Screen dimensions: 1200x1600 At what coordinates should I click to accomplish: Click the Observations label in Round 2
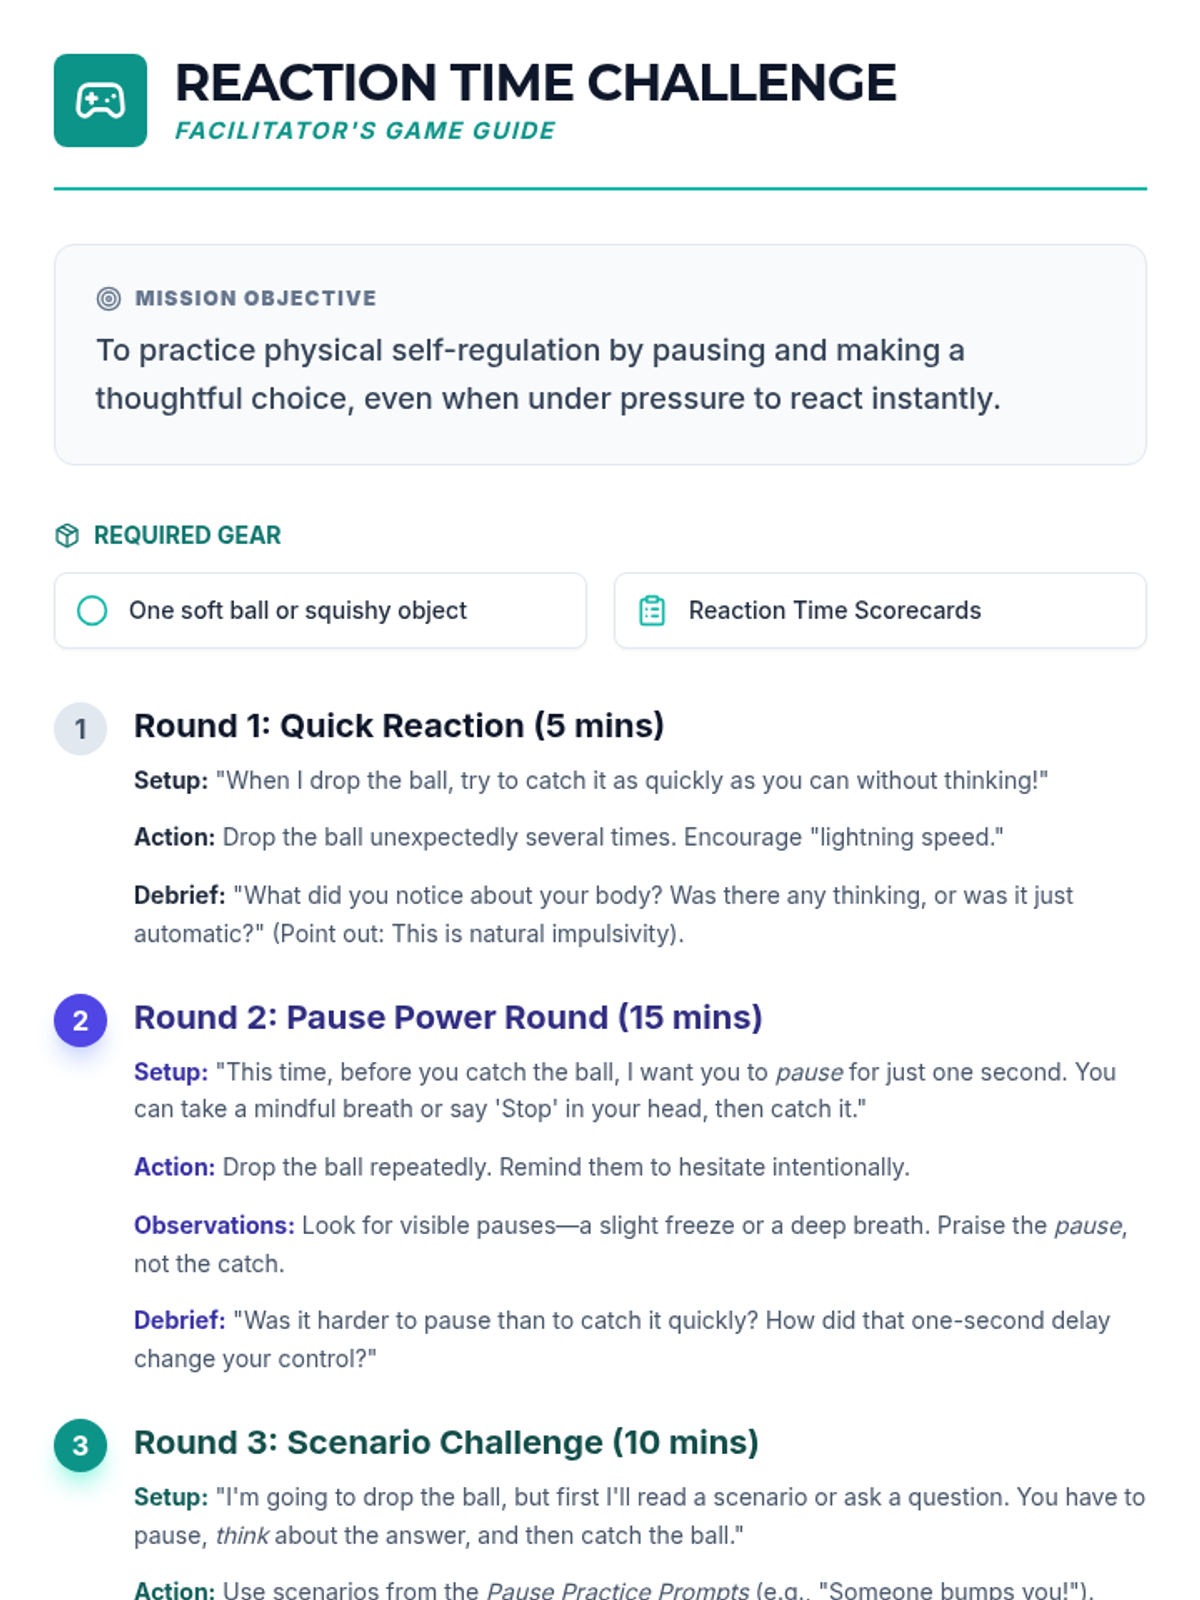click(x=214, y=1225)
